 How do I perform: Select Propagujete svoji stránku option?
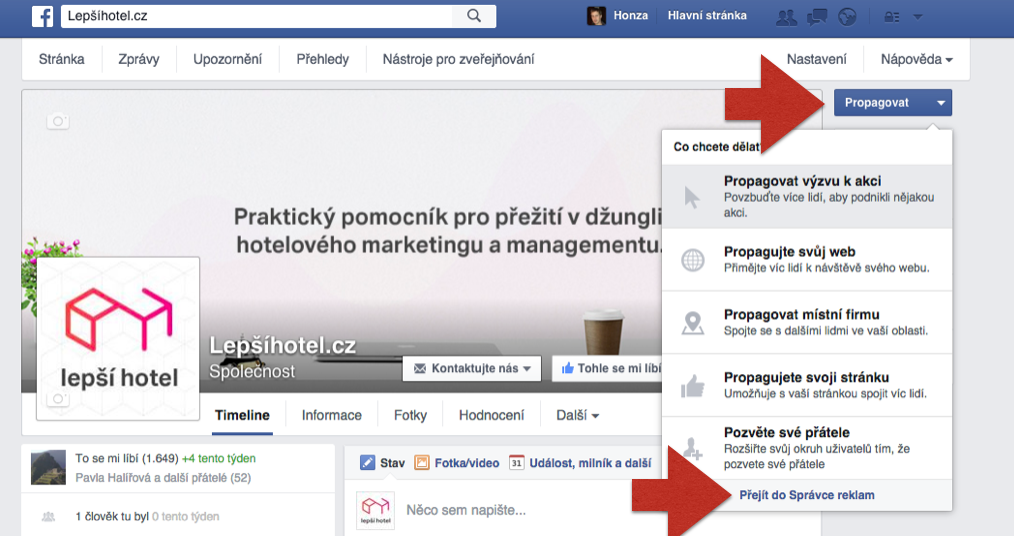coord(807,385)
